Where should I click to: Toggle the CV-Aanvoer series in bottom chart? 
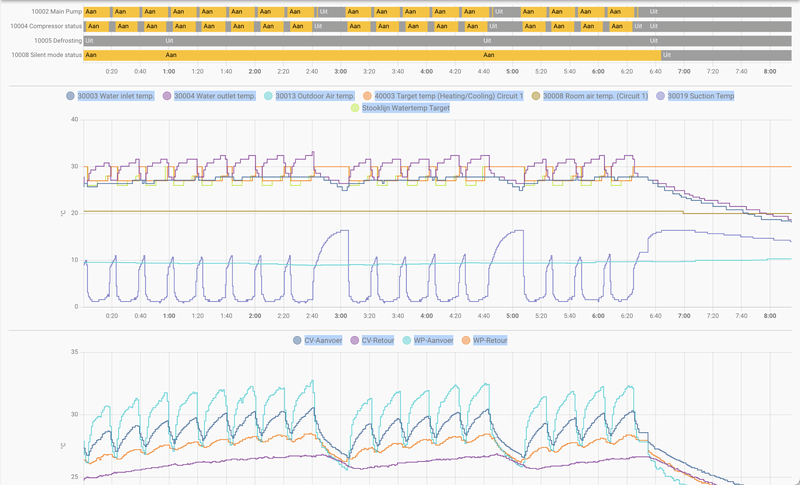click(317, 340)
